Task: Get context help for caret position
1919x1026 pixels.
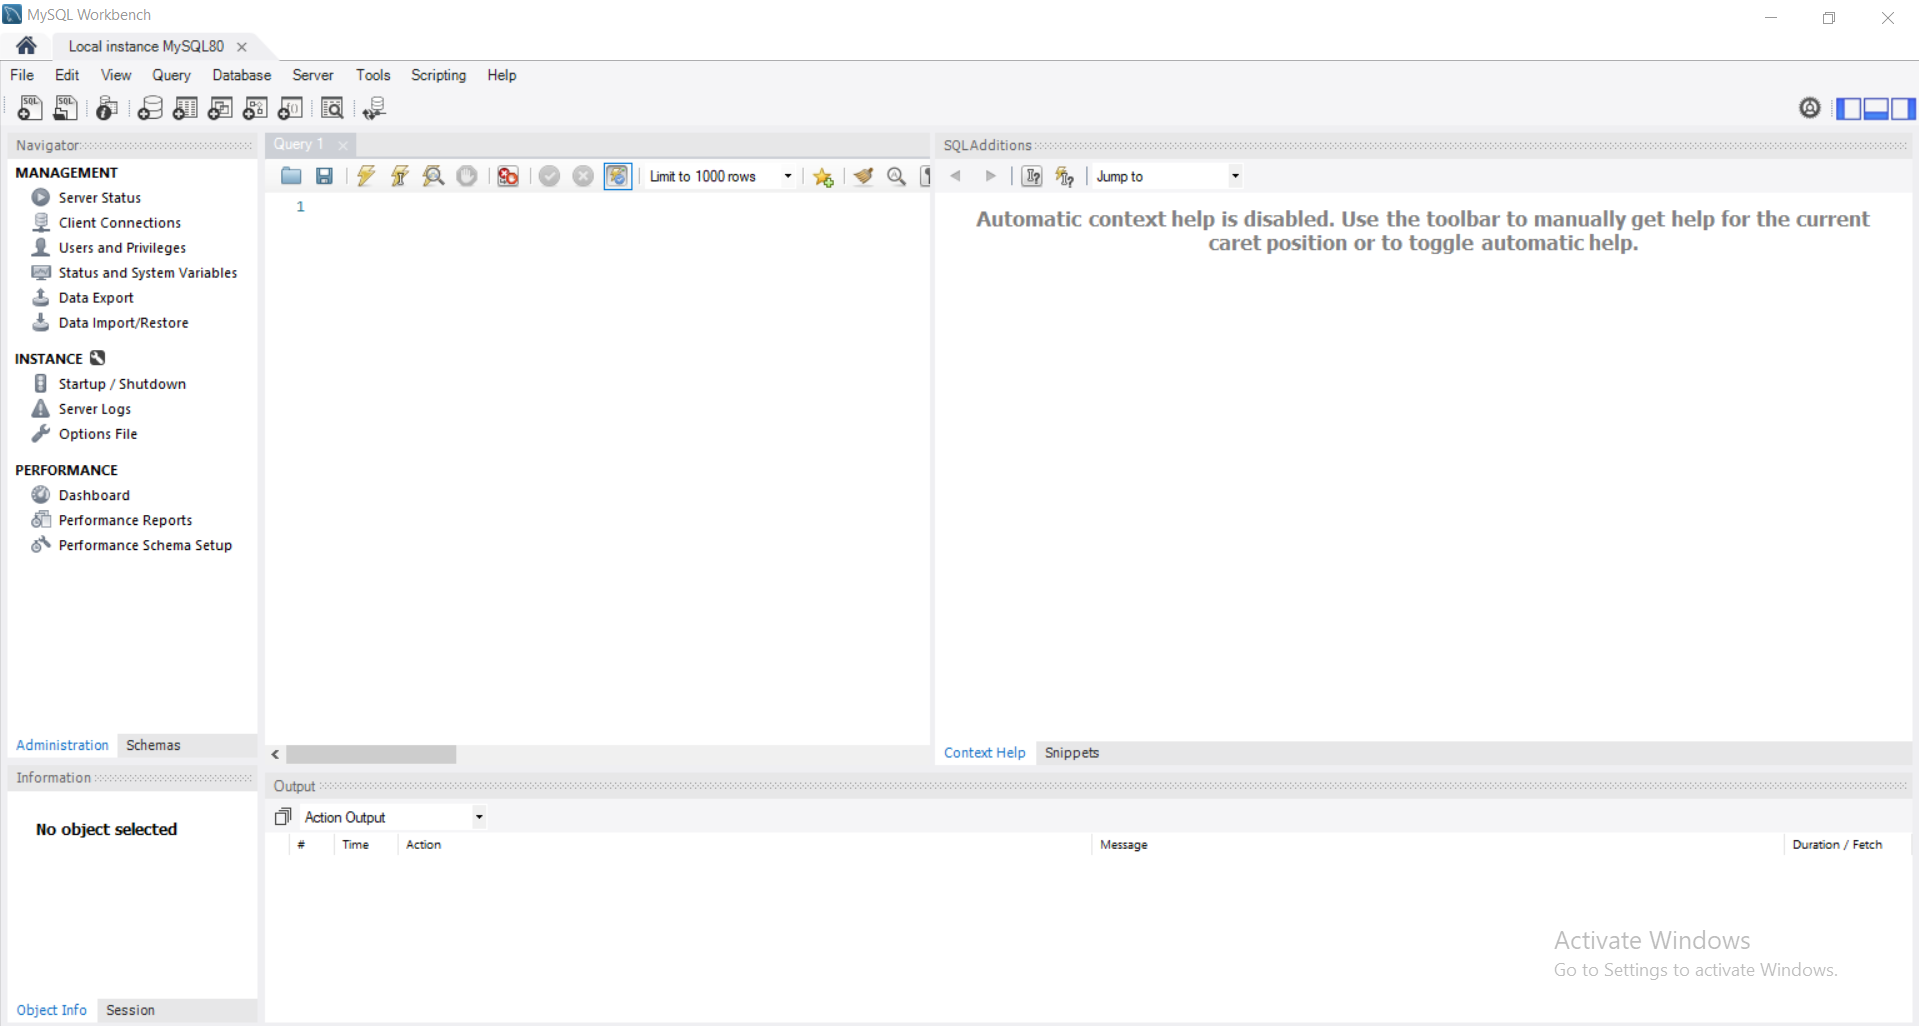Action: click(1032, 176)
